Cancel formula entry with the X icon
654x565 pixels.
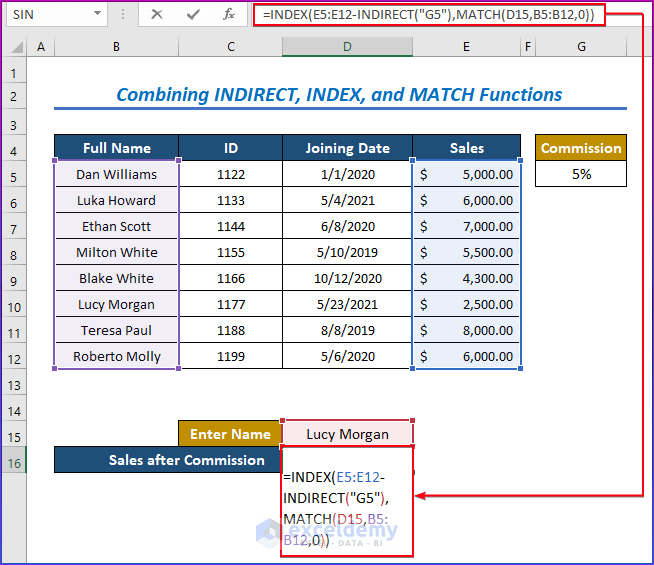click(156, 15)
